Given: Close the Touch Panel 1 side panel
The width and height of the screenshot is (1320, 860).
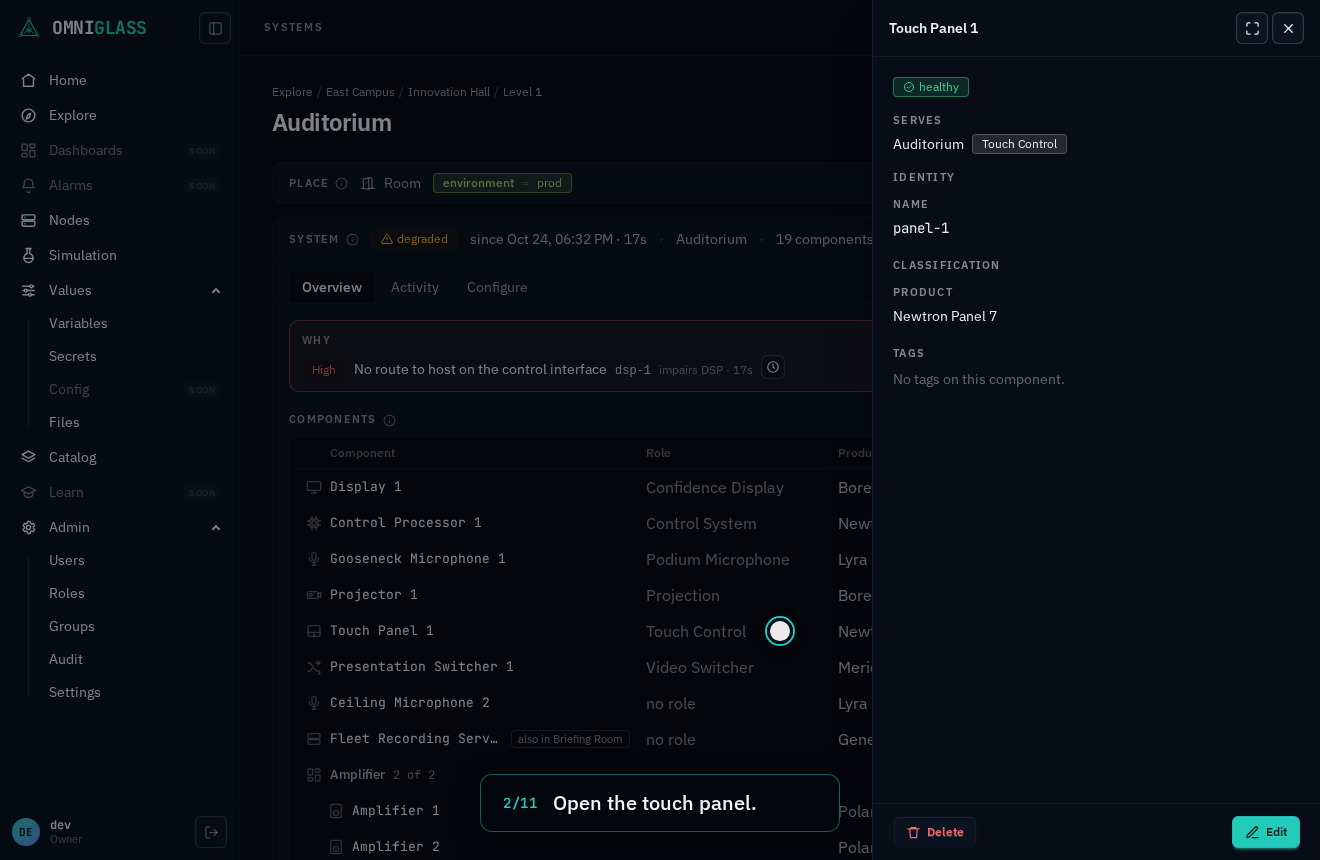Looking at the screenshot, I should click(1288, 28).
